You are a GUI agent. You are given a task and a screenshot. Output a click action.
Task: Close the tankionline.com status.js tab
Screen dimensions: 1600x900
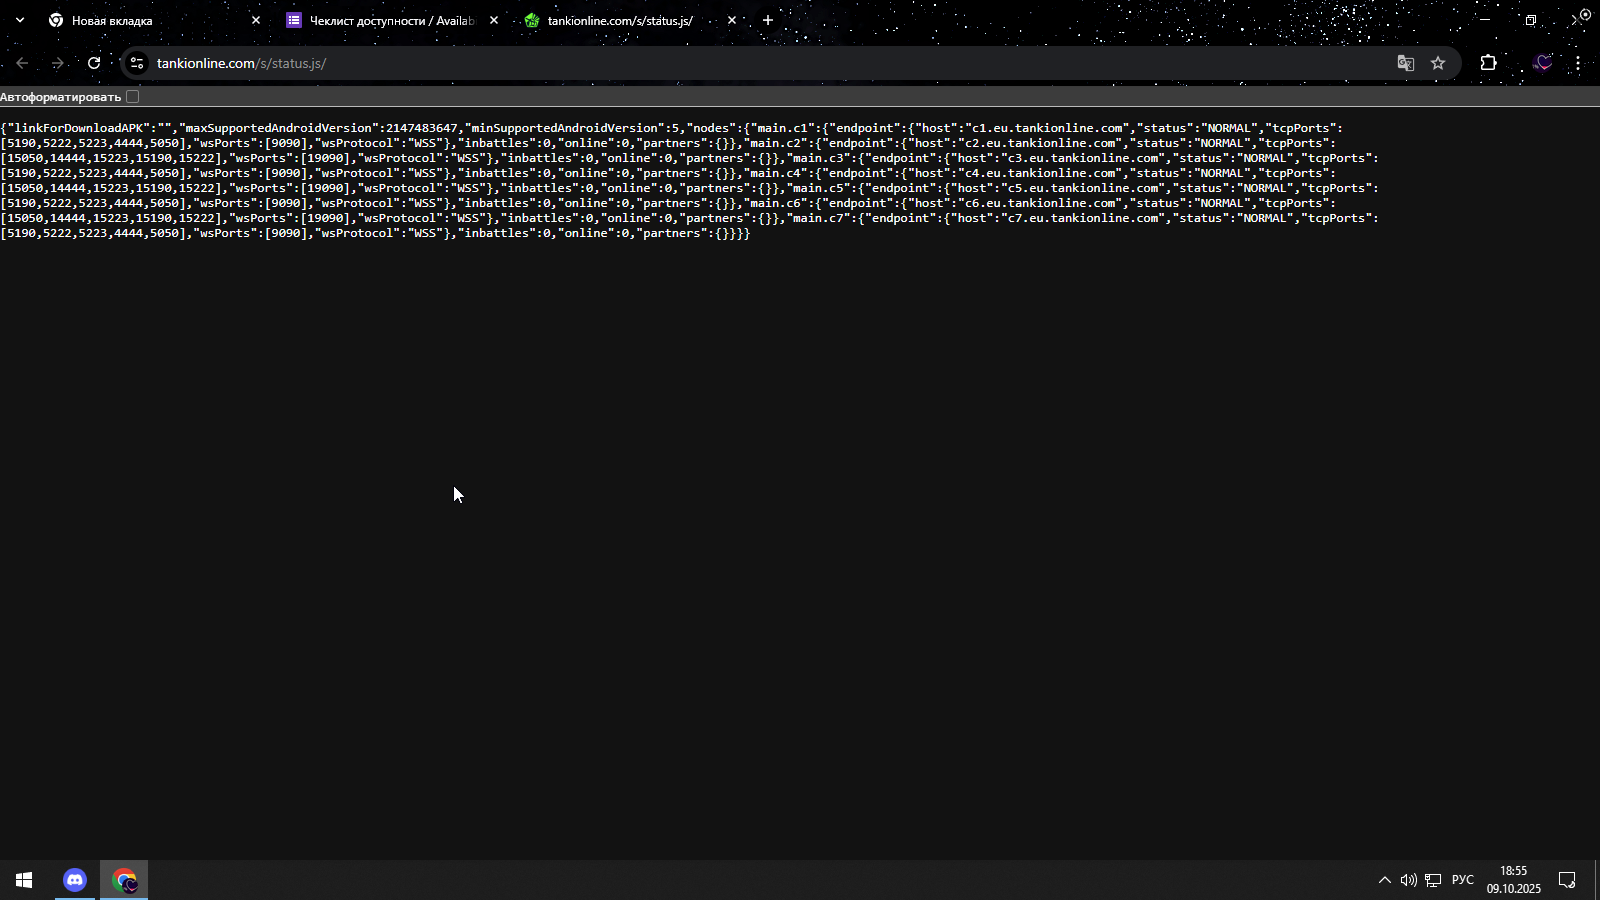coord(732,20)
